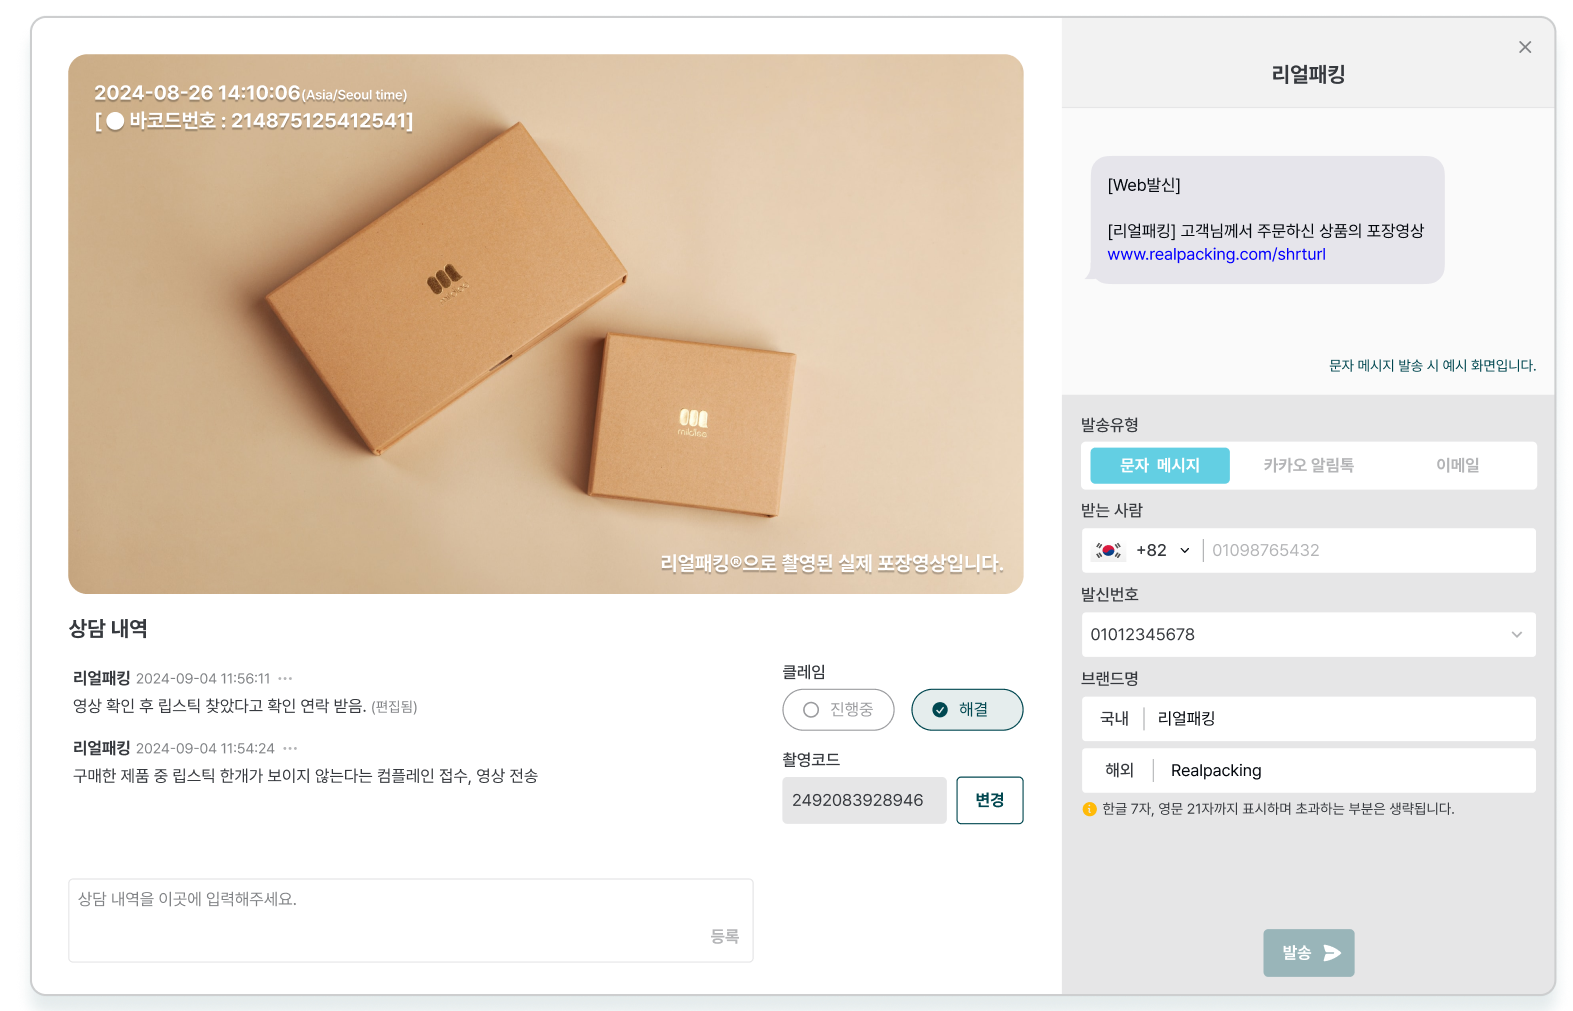Switch to the 카카오 알림톡 tab

tap(1307, 466)
